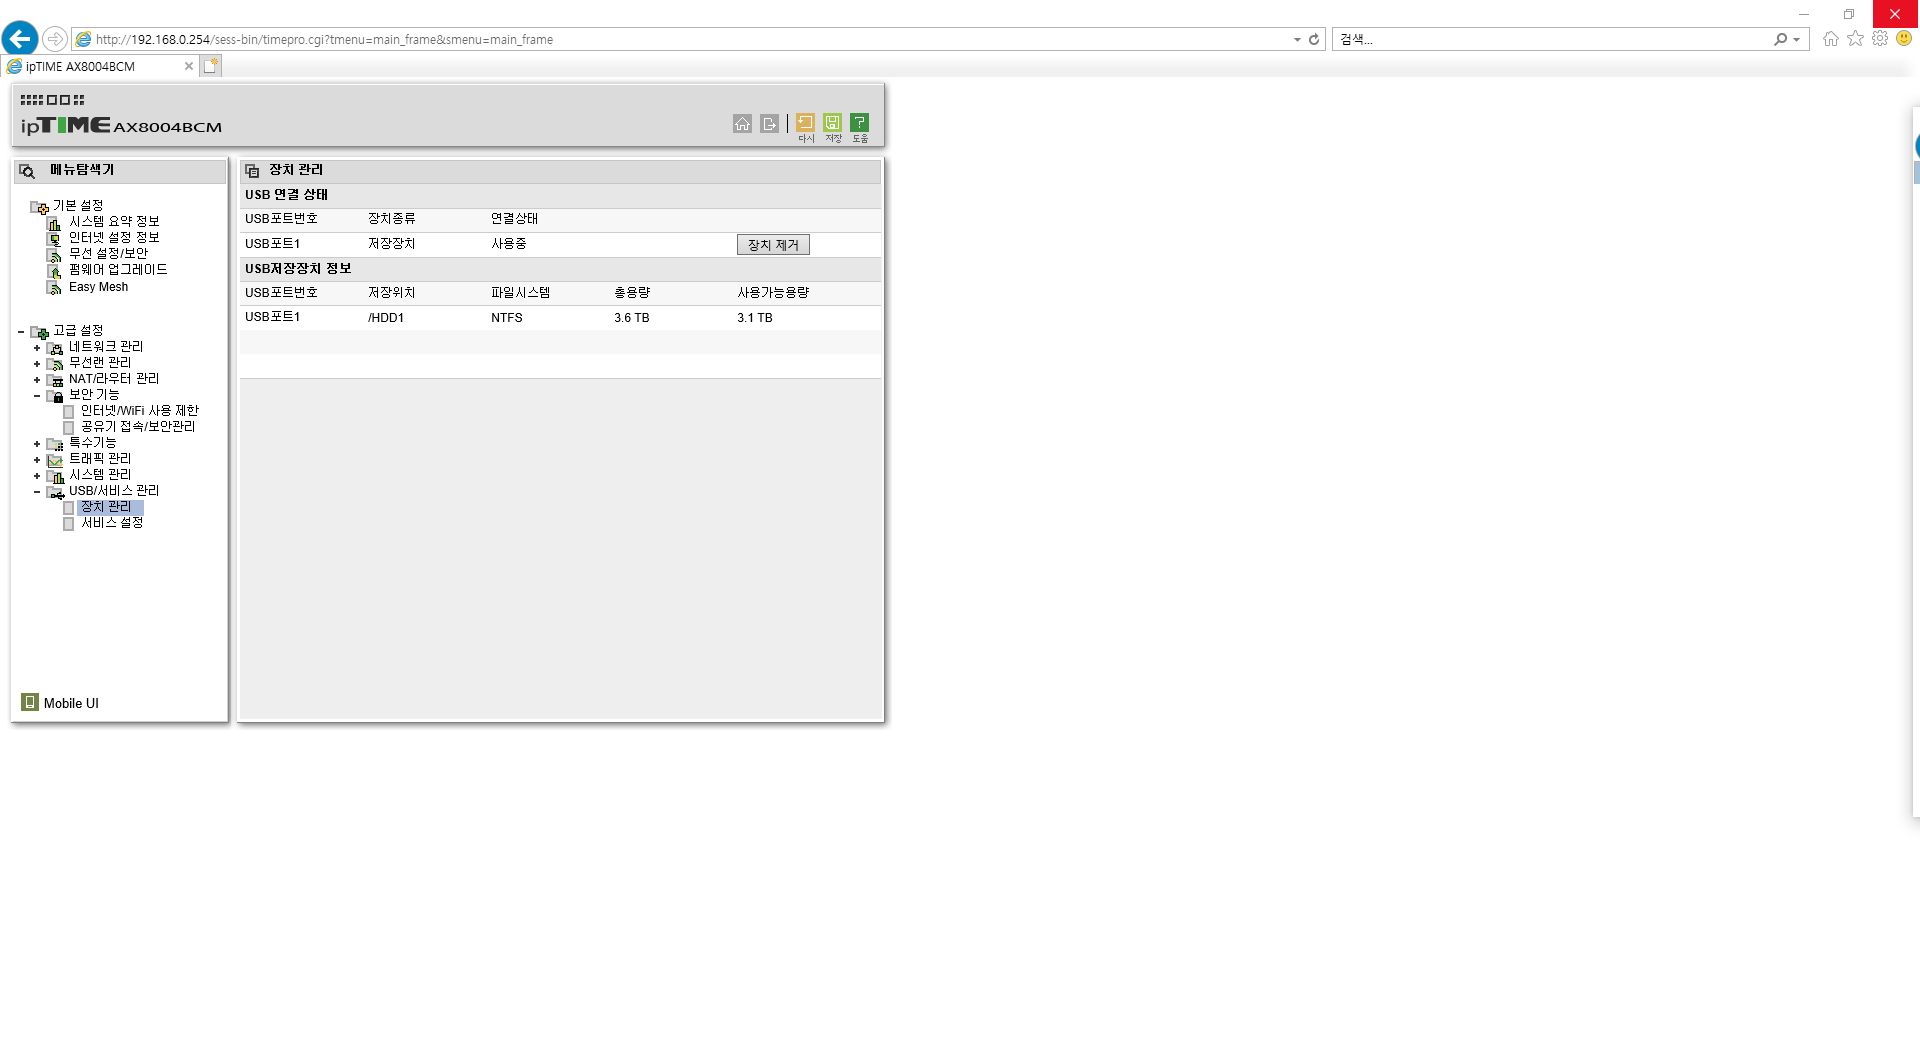Collapse the 보안 기능 tree node
This screenshot has width=1920, height=1040.
tap(37, 396)
